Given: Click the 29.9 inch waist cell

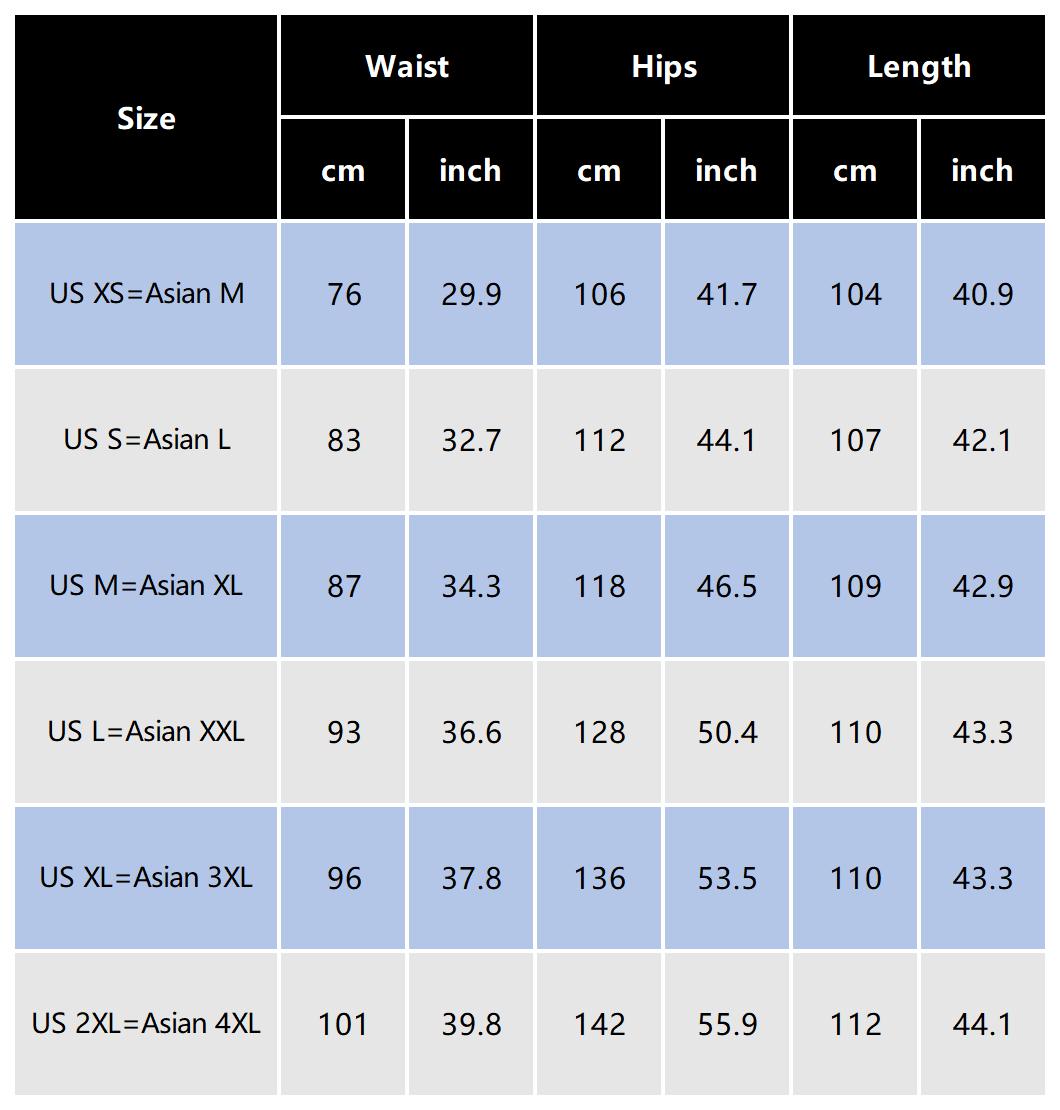Looking at the screenshot, I should coord(471,294).
